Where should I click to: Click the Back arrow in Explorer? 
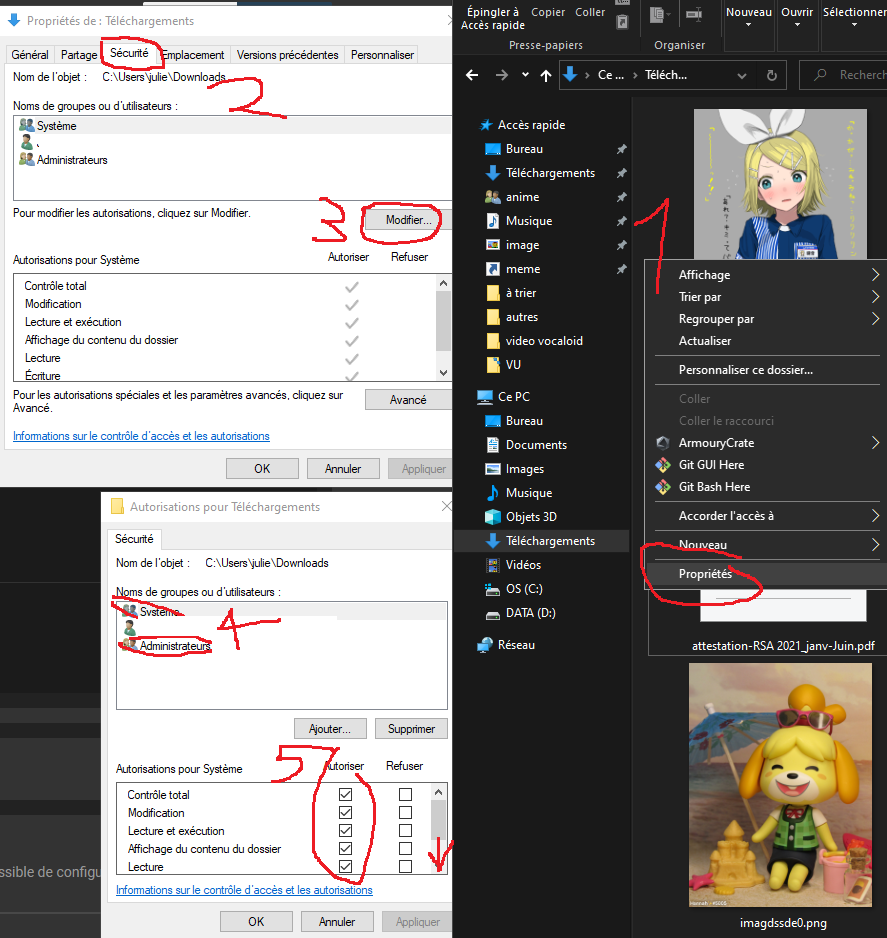[473, 75]
